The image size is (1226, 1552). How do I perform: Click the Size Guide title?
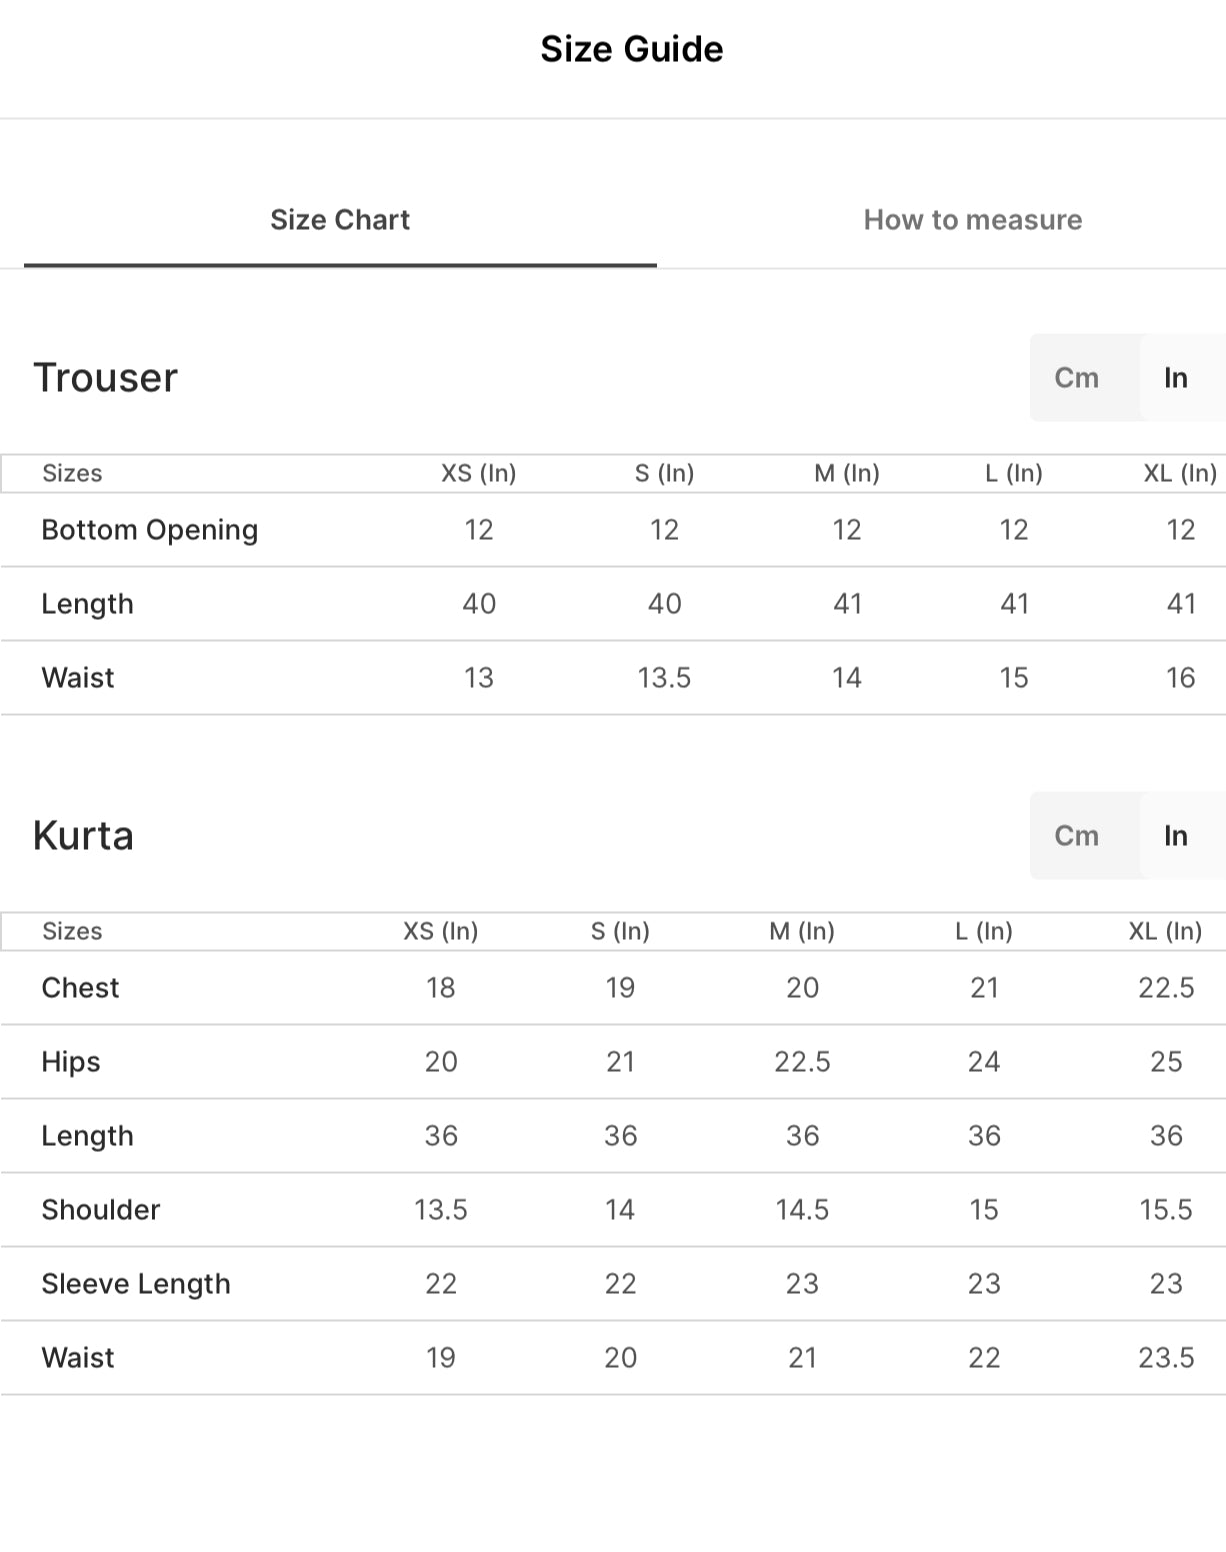(x=631, y=49)
